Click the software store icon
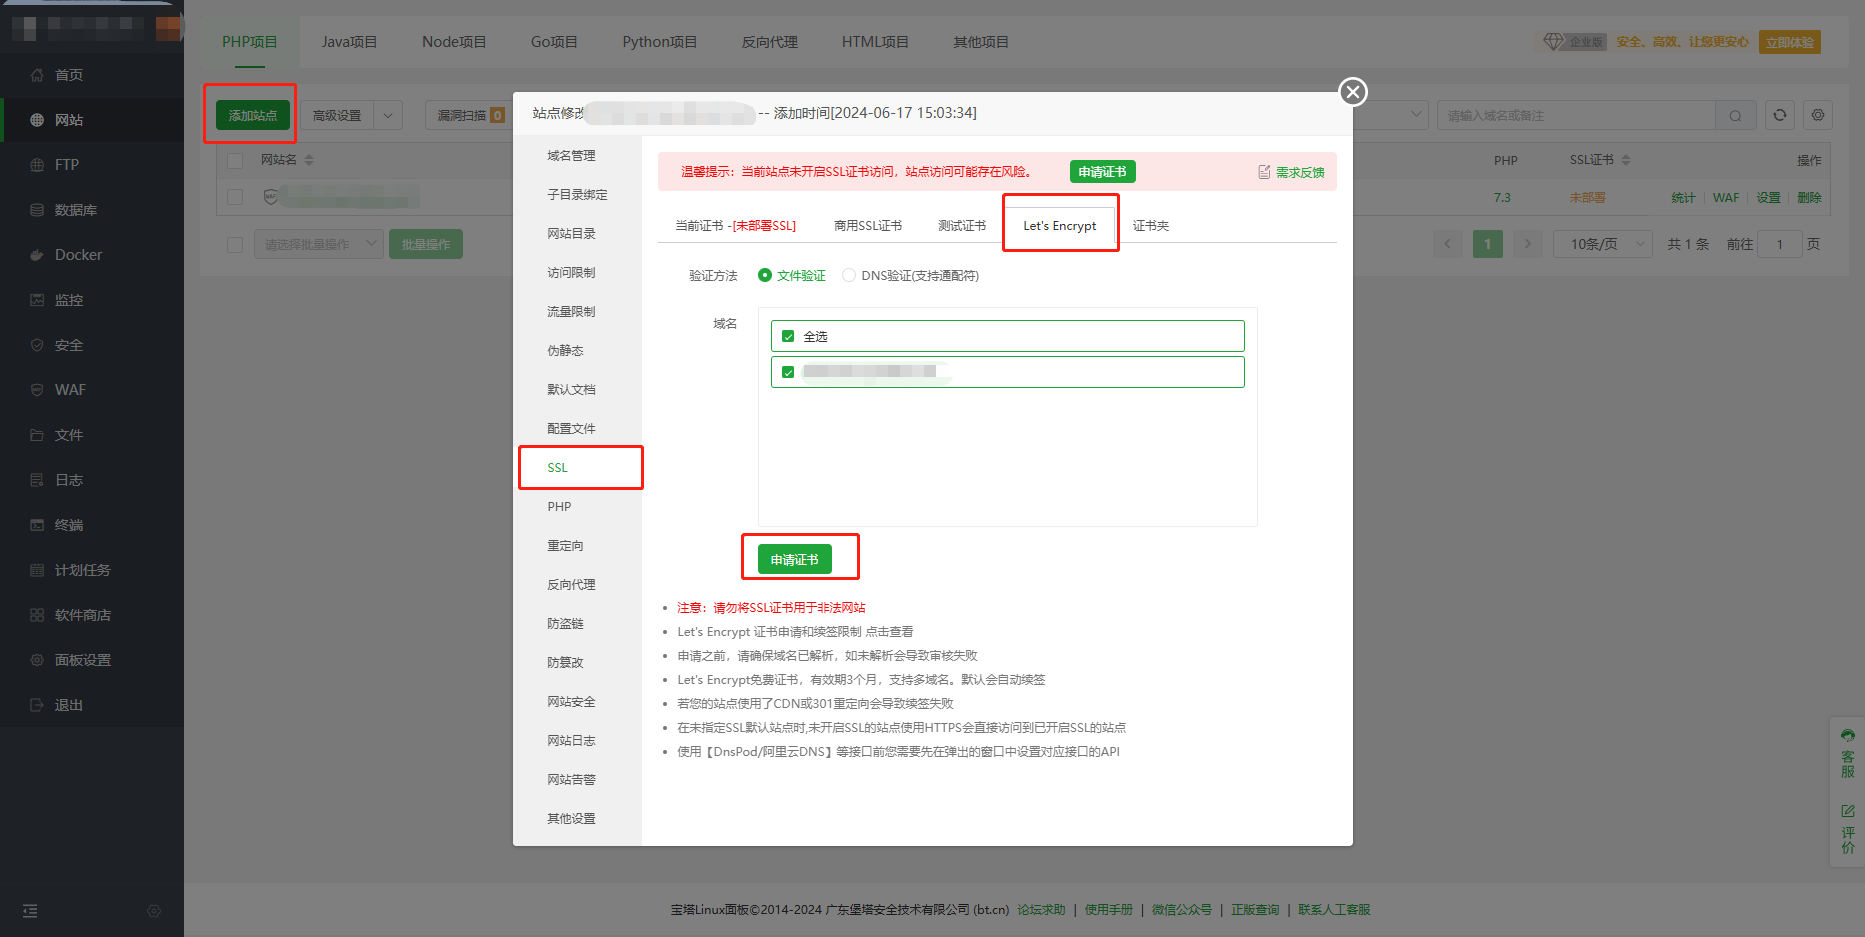The width and height of the screenshot is (1865, 937). pyautogui.click(x=37, y=615)
